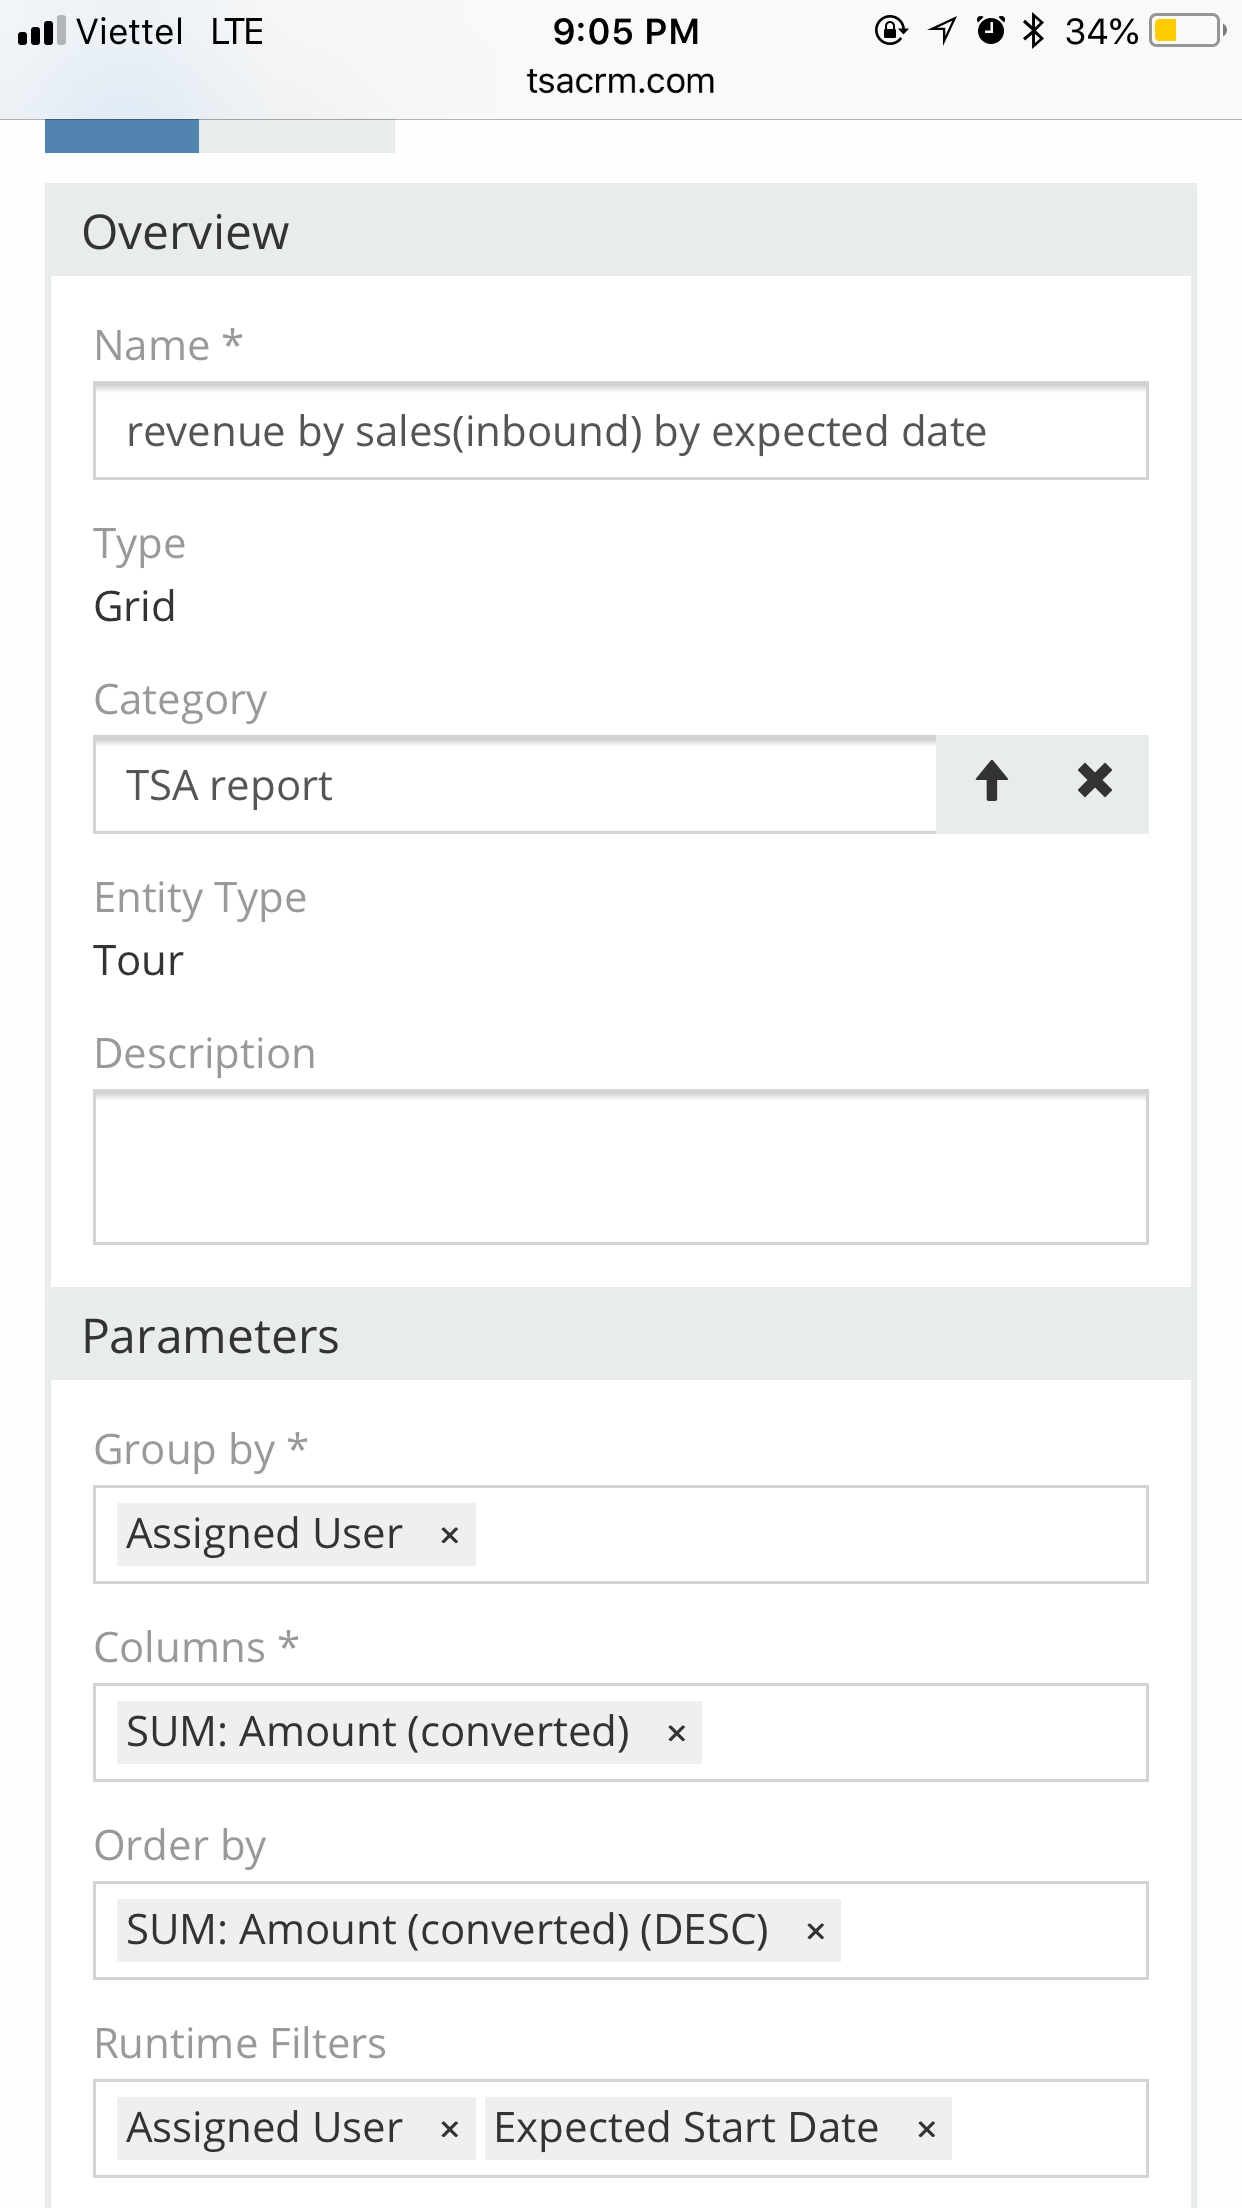This screenshot has height=2208, width=1242.
Task: Remove Assigned User runtime filter
Action: 450,2130
